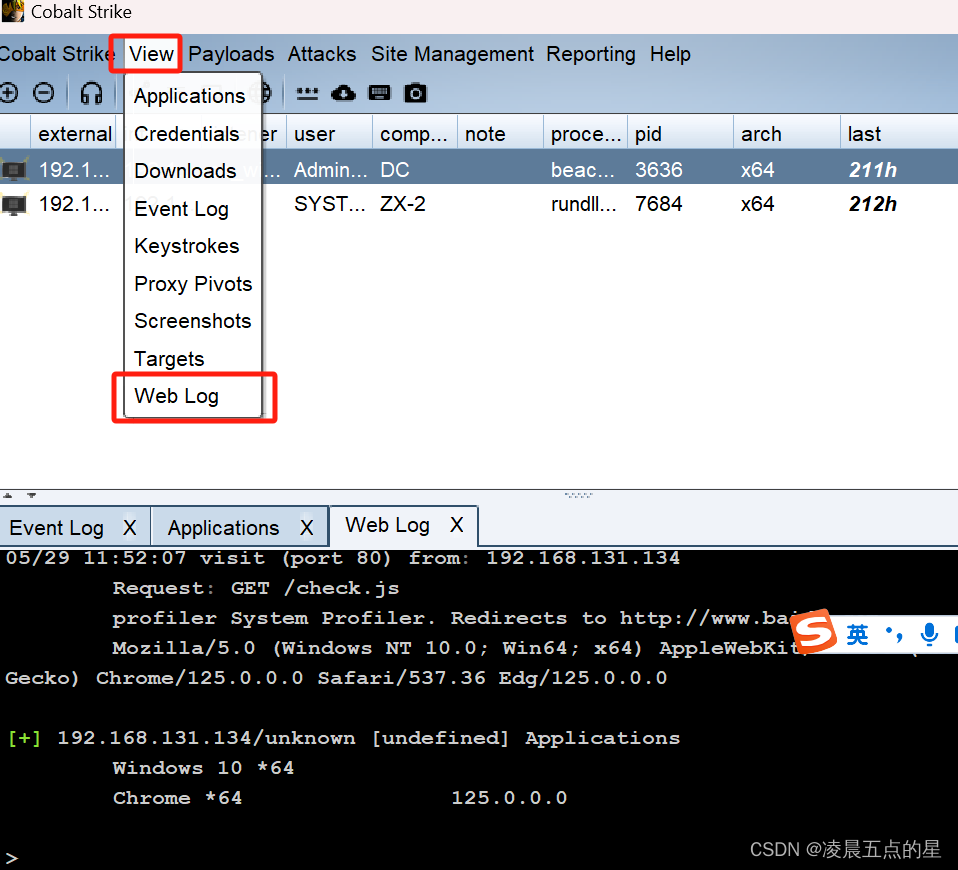This screenshot has height=870, width=958.
Task: Click the microphone icon in IME bar
Action: click(x=929, y=635)
